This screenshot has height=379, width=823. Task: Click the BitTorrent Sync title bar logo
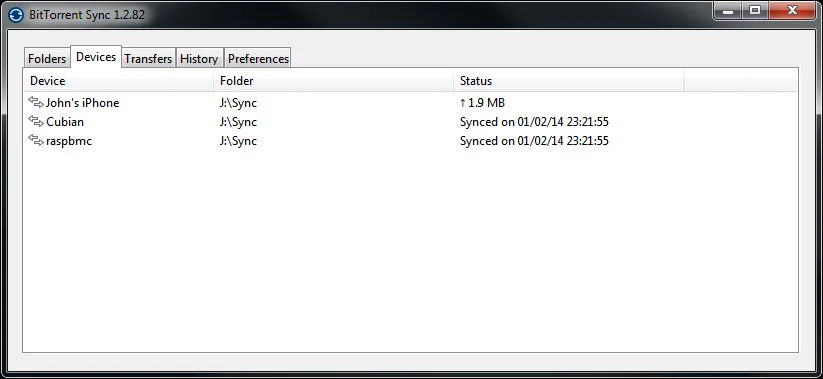[x=16, y=14]
